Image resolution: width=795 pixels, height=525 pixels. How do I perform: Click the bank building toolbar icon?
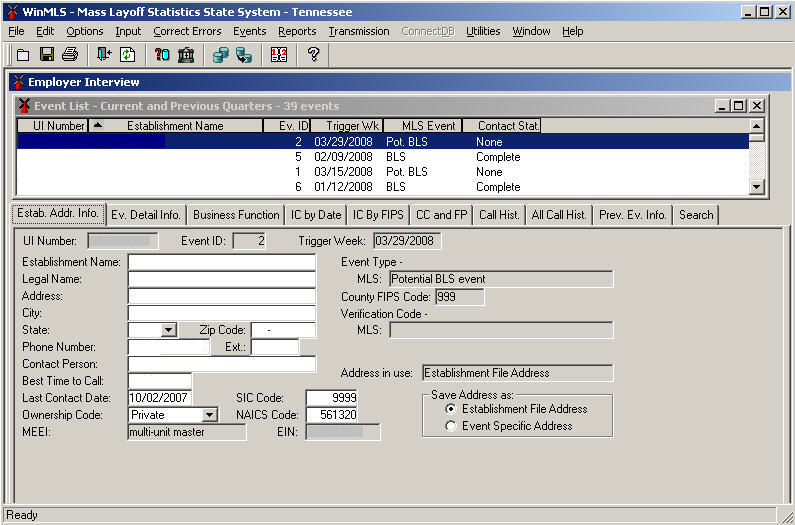[x=186, y=55]
